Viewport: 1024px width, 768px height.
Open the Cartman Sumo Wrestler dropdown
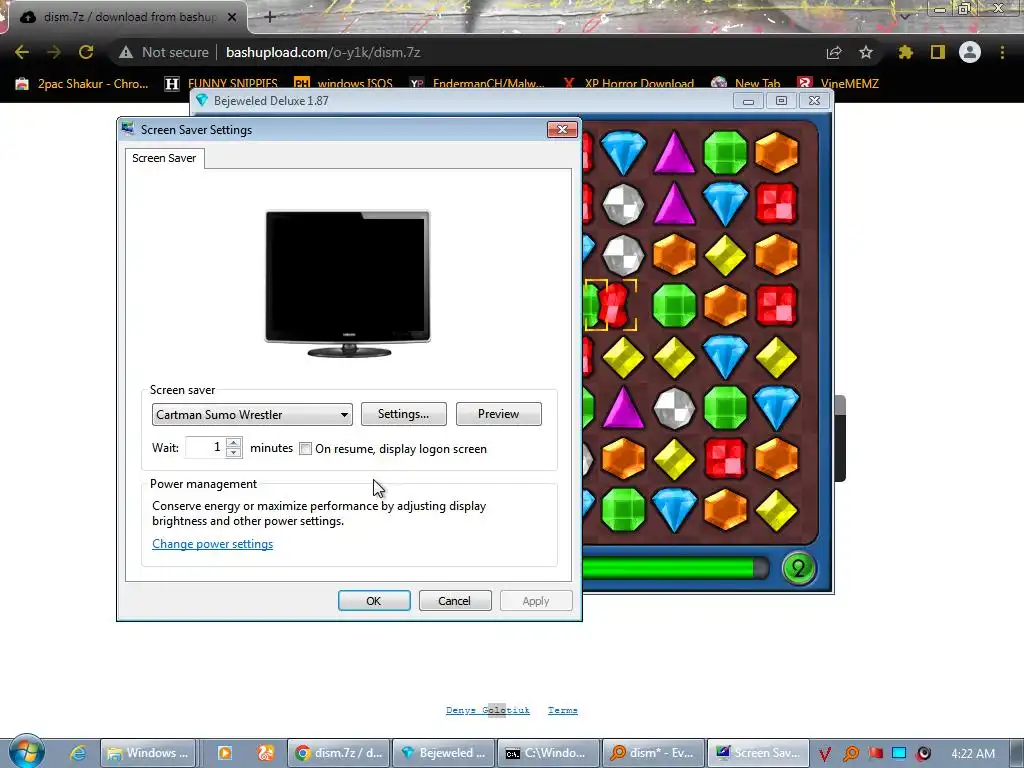[x=252, y=415]
